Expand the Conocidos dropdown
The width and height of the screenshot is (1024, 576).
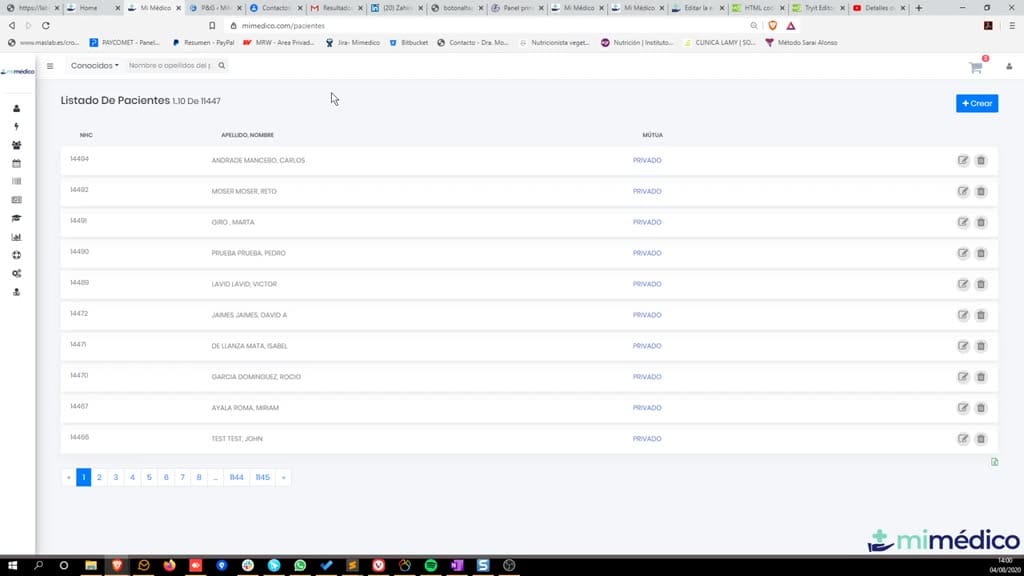95,65
